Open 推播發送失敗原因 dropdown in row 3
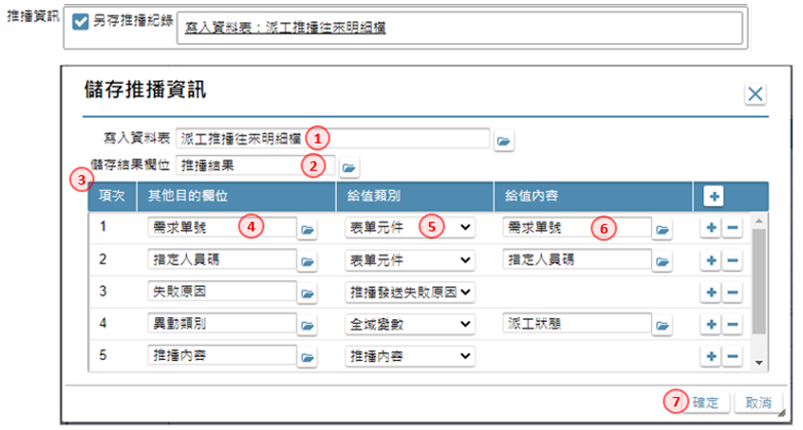Image resolution: width=803 pixels, height=430 pixels. point(410,292)
